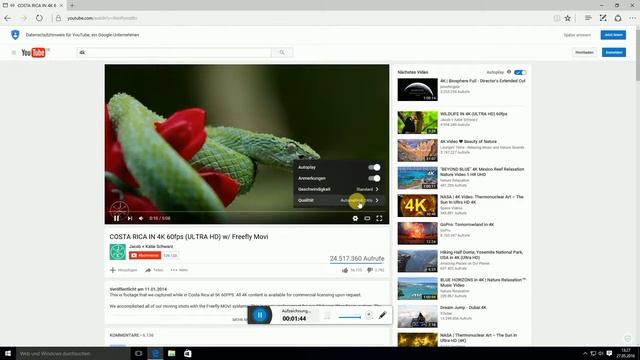Image resolution: width=640 pixels, height=360 pixels.
Task: Click the YouTube search box
Action: click(174, 52)
